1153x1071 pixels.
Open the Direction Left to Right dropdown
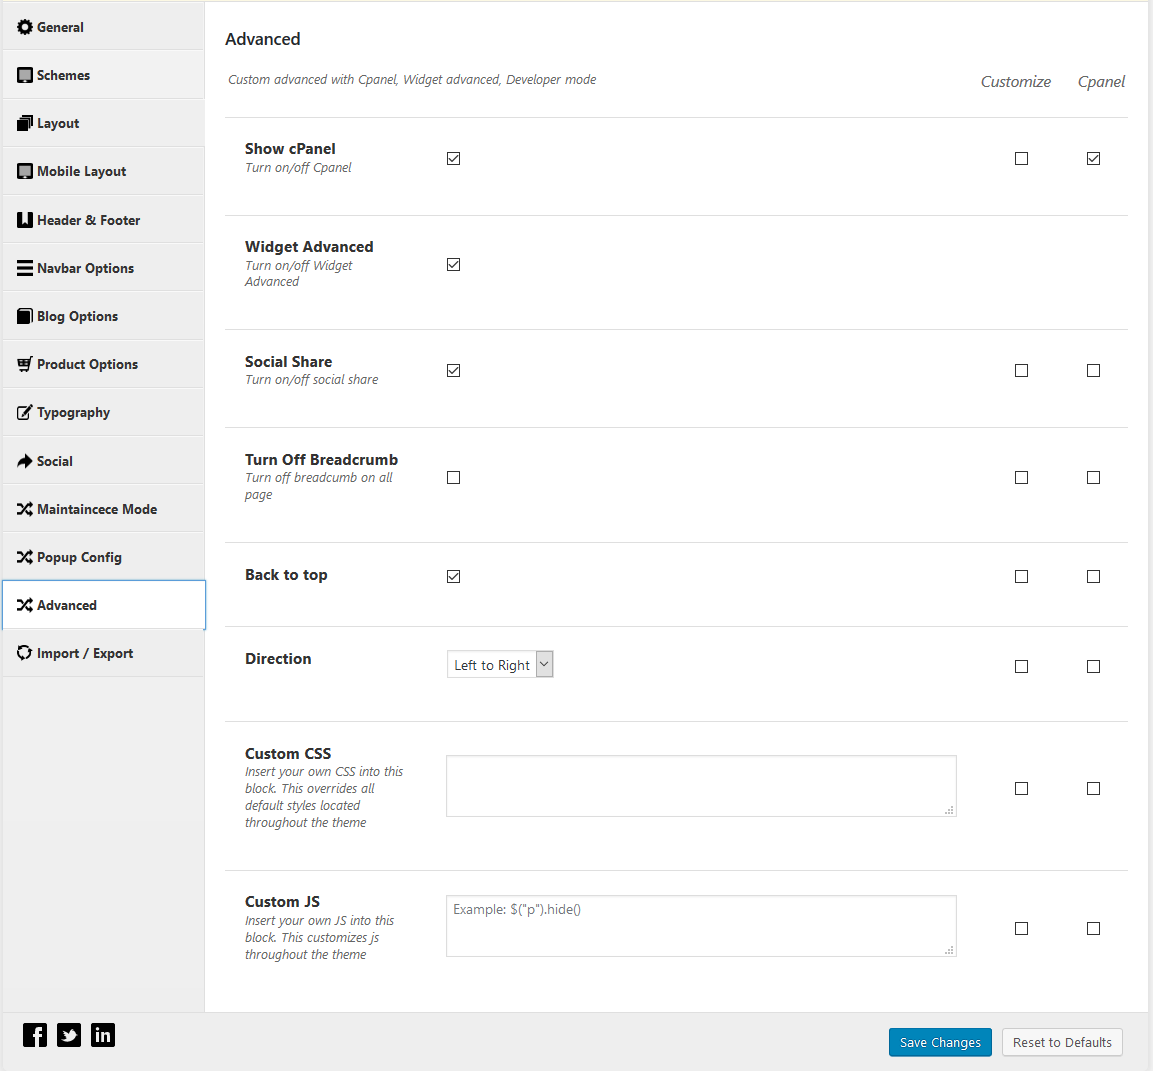coord(500,665)
